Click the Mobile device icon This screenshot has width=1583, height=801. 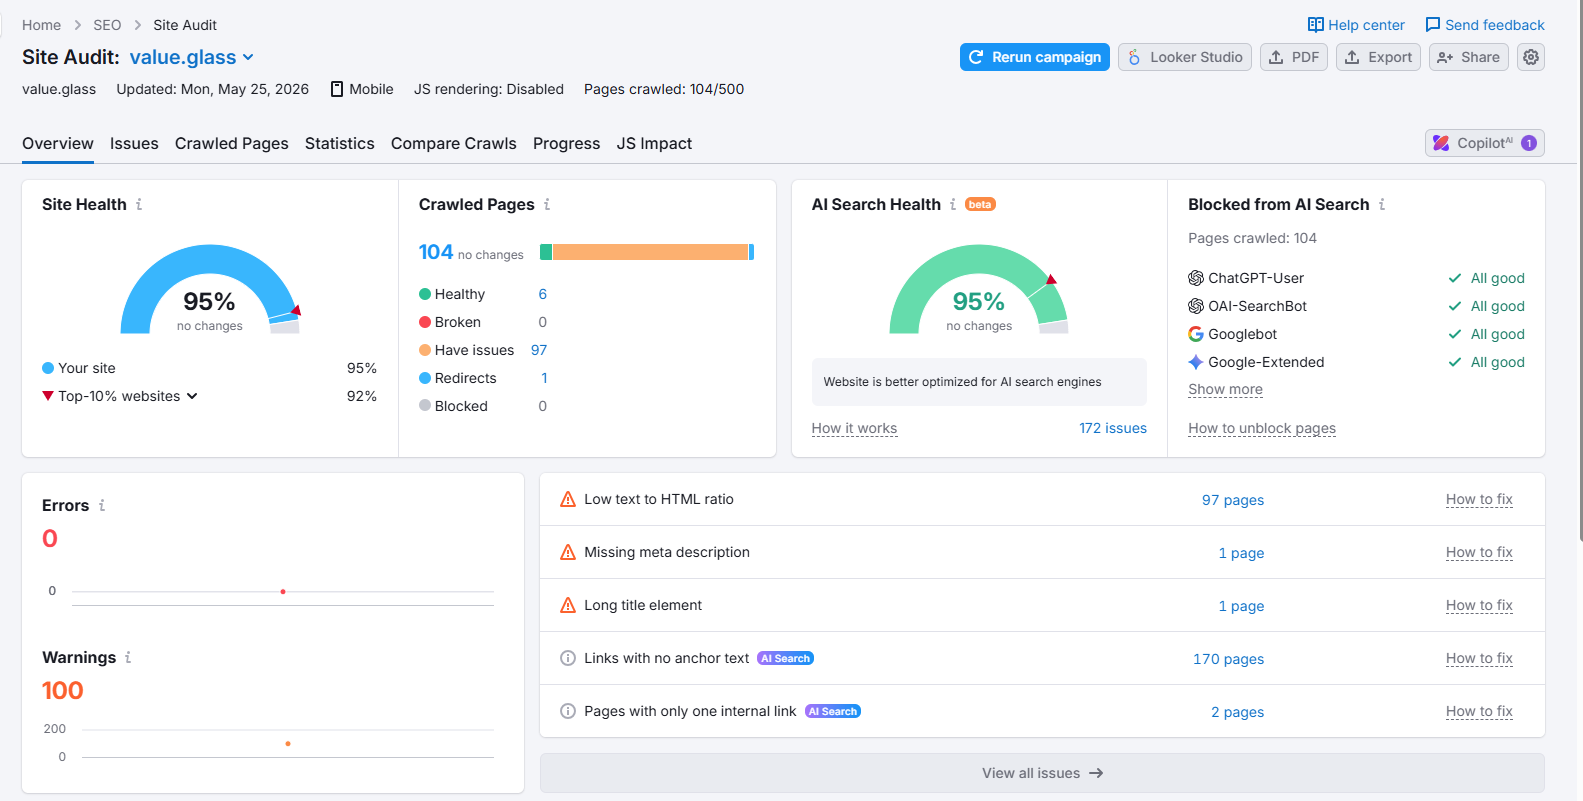(337, 89)
